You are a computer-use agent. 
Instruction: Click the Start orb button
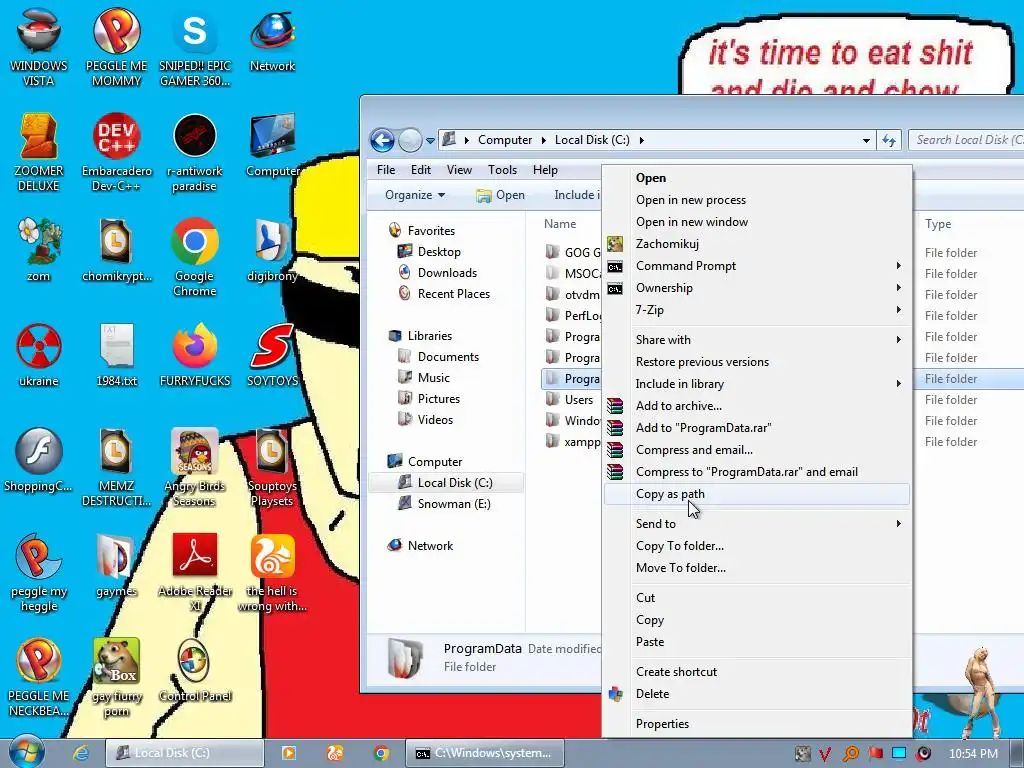click(x=26, y=752)
